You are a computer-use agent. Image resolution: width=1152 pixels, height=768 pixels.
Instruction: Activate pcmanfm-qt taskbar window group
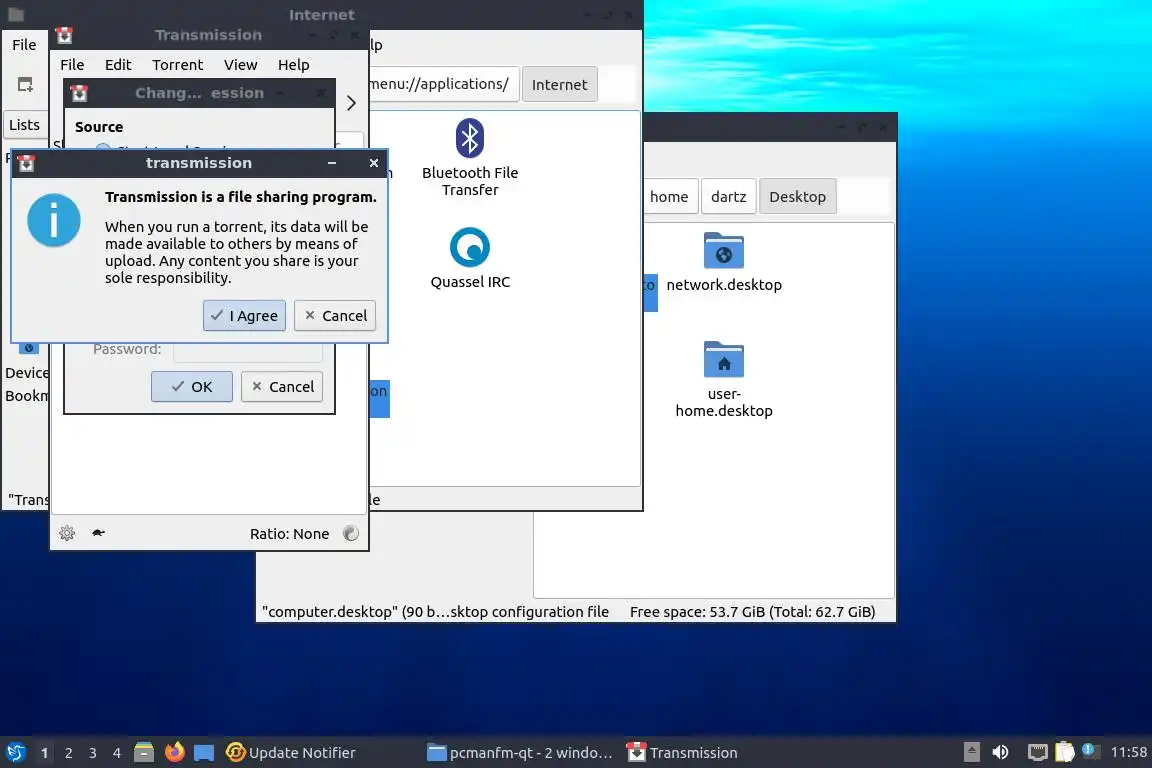(519, 753)
